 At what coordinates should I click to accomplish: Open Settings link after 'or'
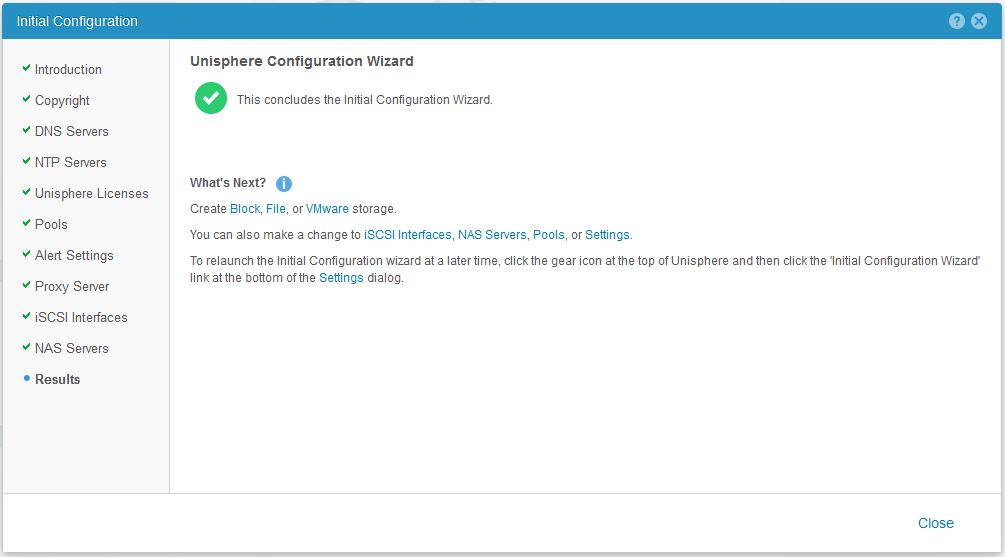tap(608, 235)
